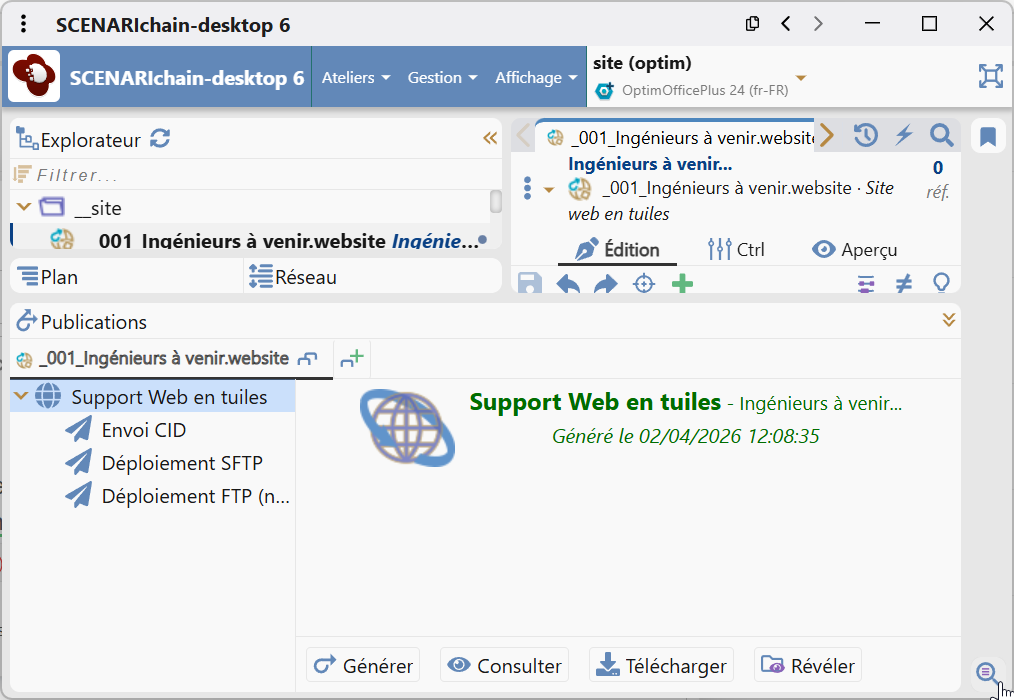Toggle the fullscreen frame icon
Viewport: 1014px width, 700px height.
[990, 77]
